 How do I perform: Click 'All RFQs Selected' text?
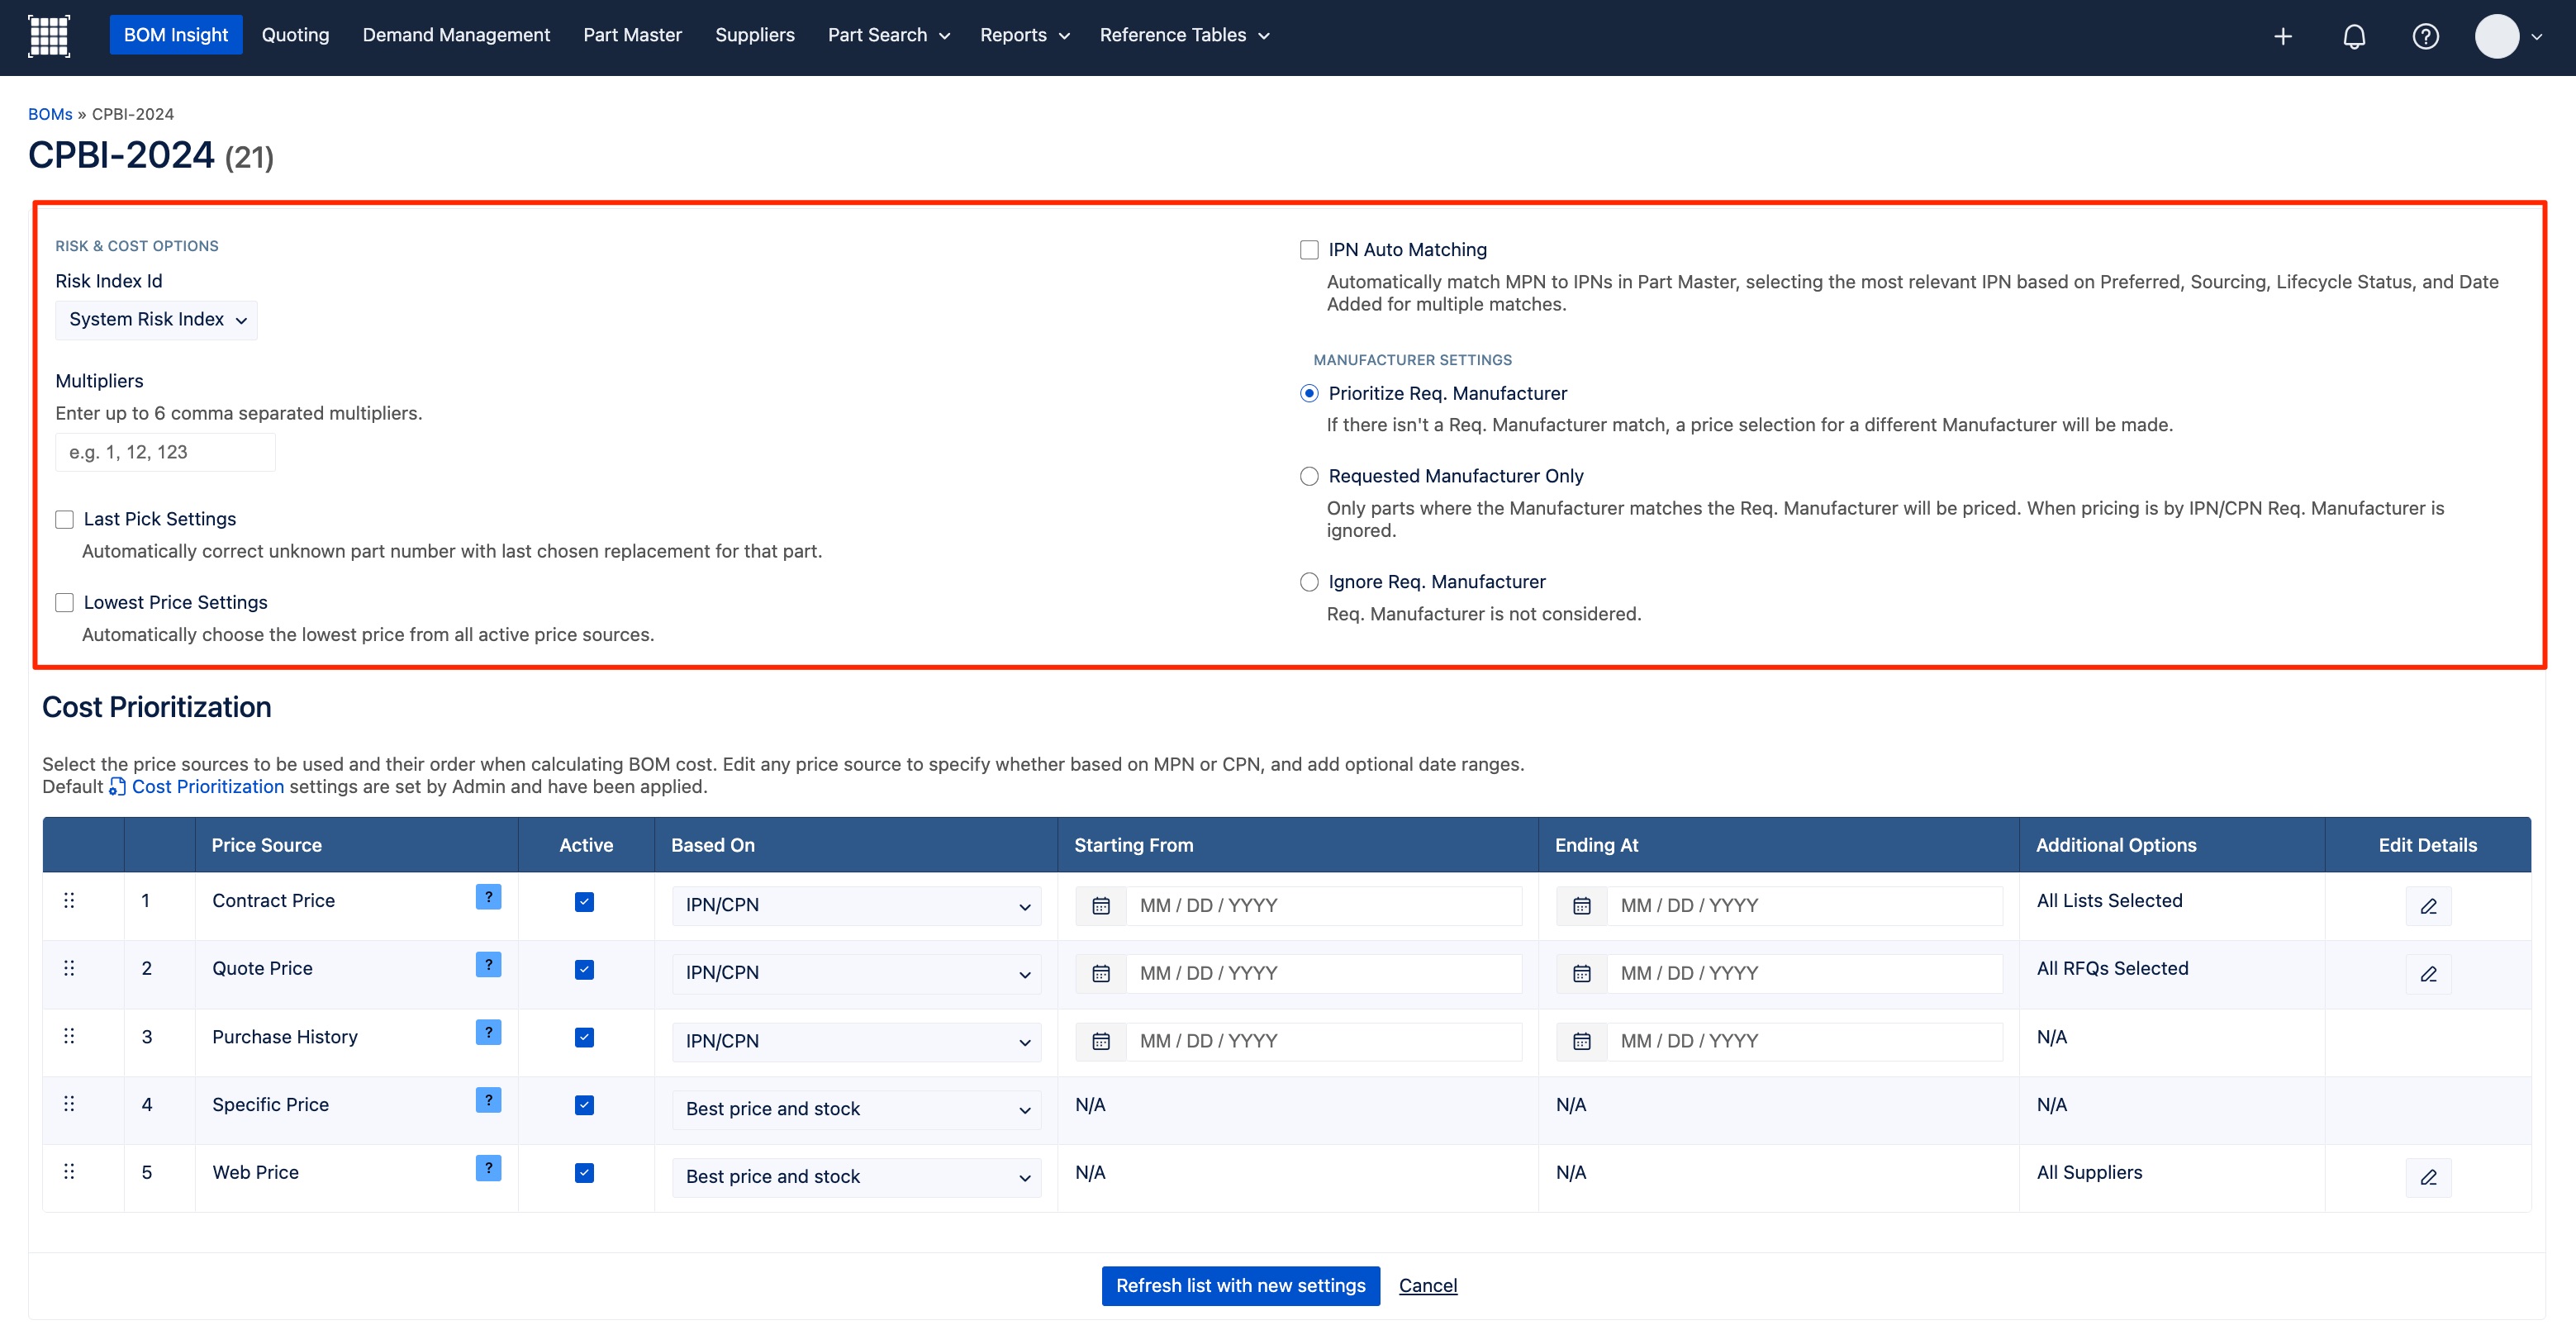(x=2112, y=969)
